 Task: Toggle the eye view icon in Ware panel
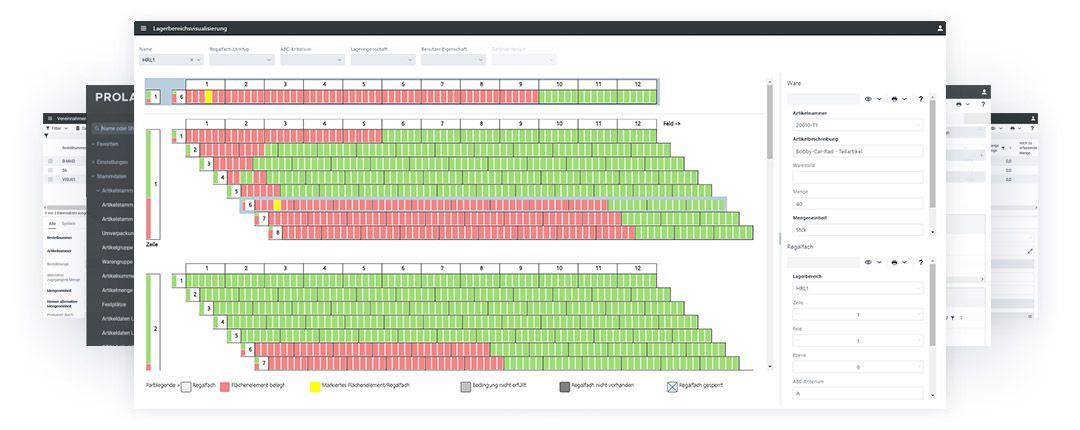tap(868, 99)
